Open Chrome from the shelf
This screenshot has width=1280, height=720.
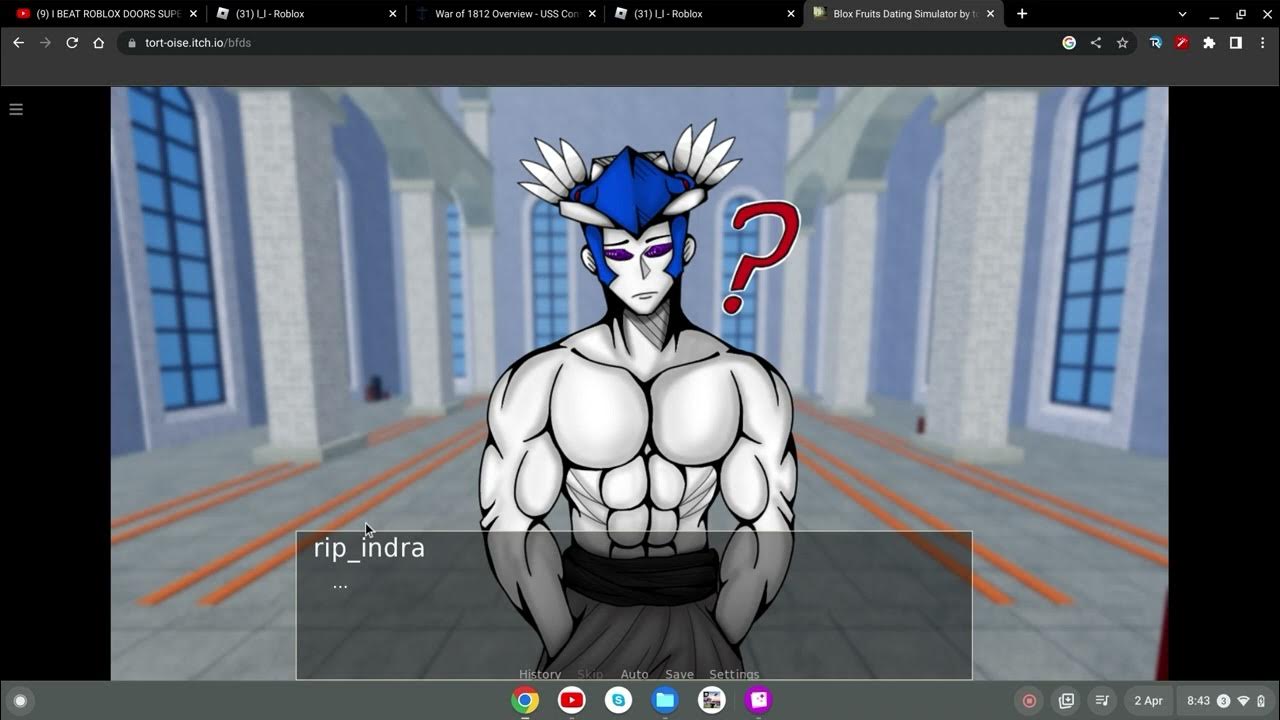[x=525, y=701]
